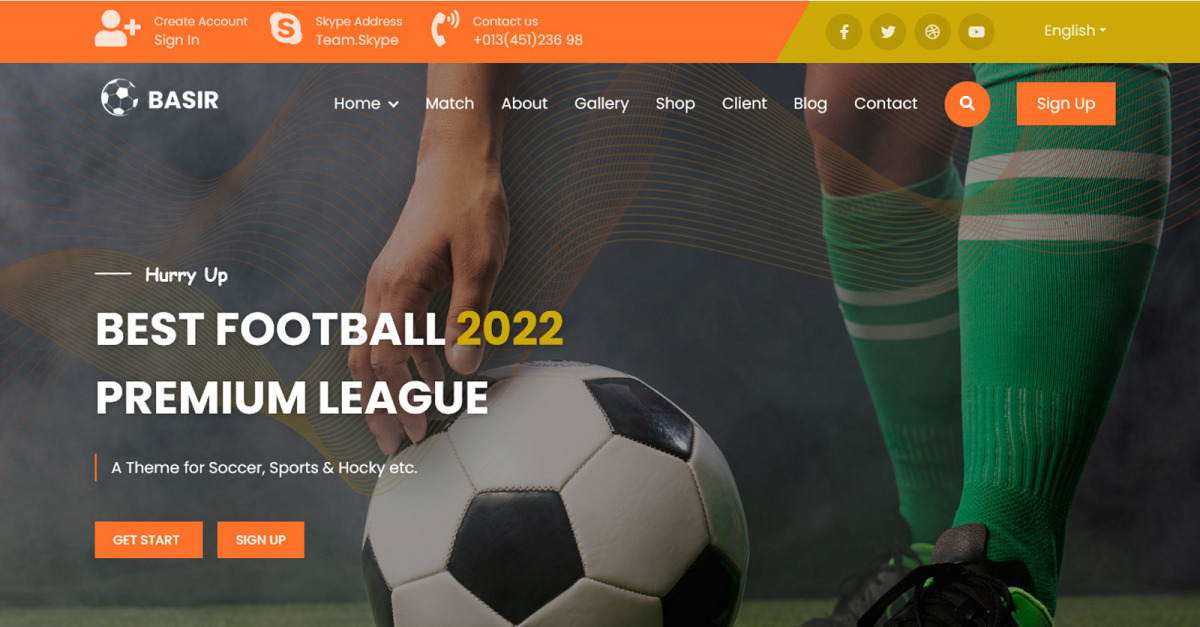This screenshot has height=627, width=1200.
Task: Expand the Home menu chevron
Action: (394, 104)
